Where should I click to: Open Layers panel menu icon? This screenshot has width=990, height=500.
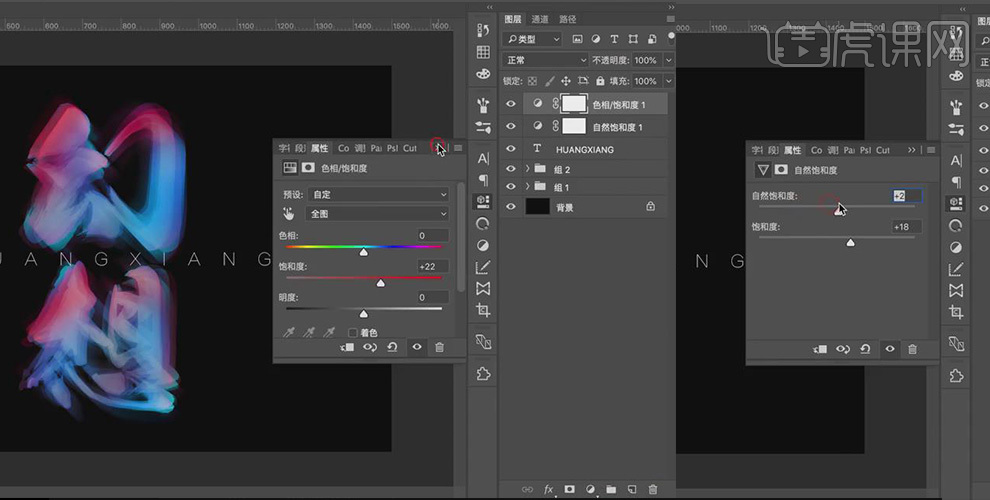click(x=670, y=19)
